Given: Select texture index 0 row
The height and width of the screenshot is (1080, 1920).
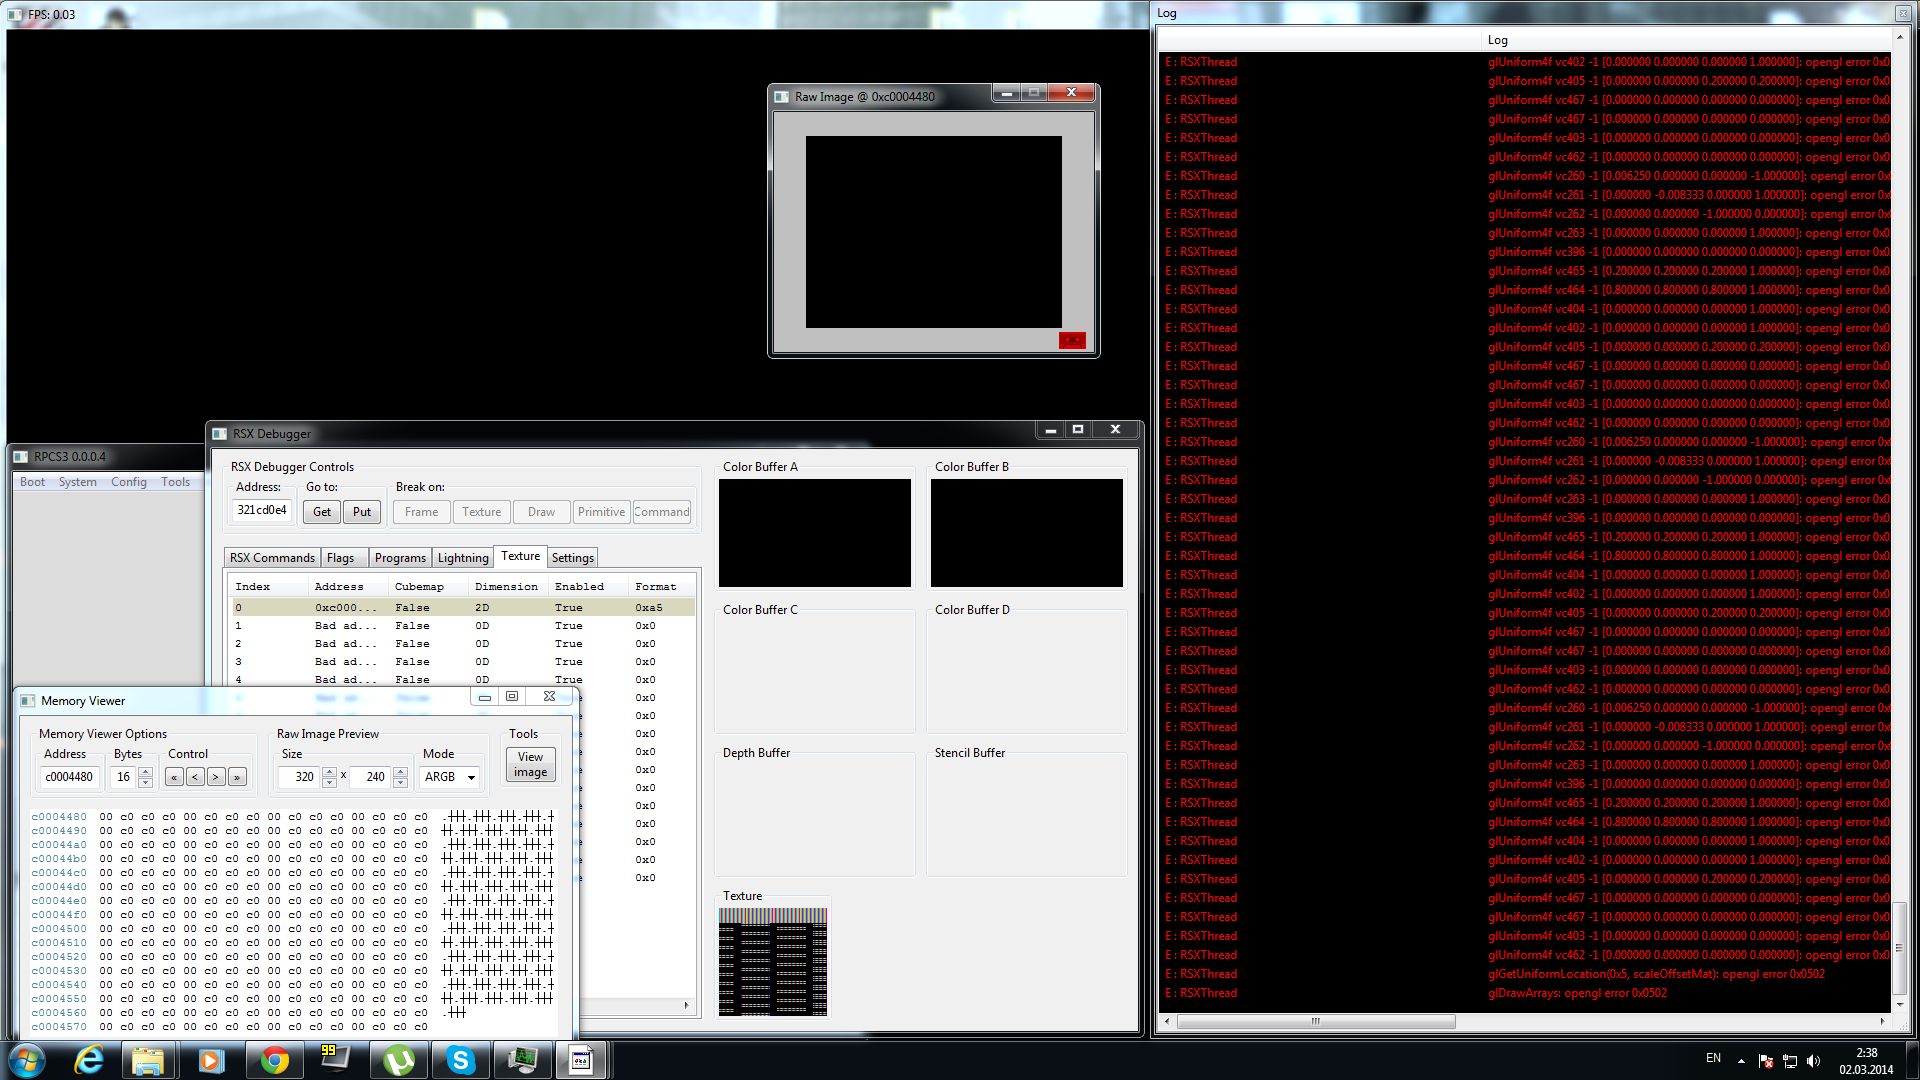Looking at the screenshot, I should (x=460, y=607).
